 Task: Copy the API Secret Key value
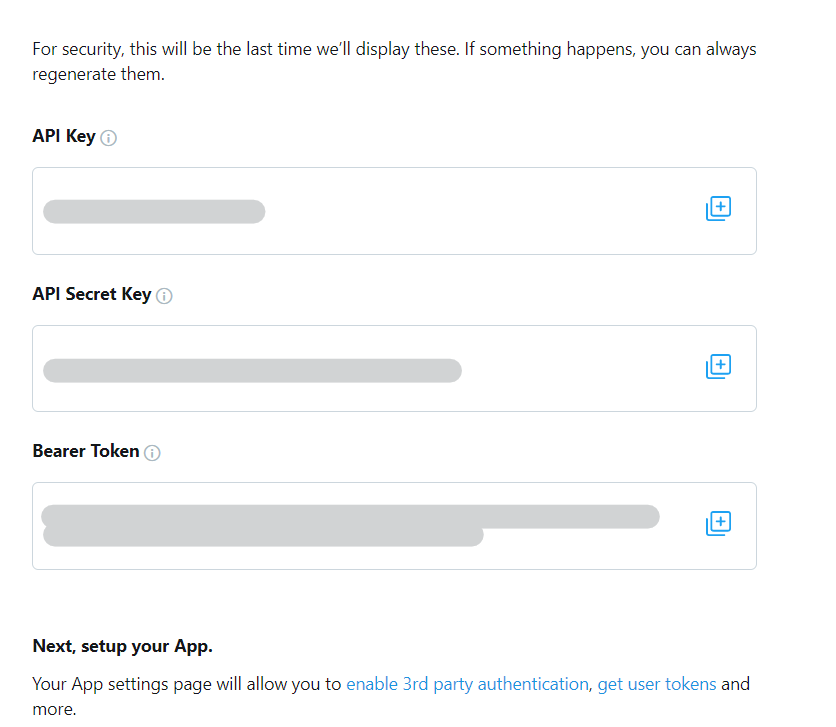pyautogui.click(x=718, y=366)
